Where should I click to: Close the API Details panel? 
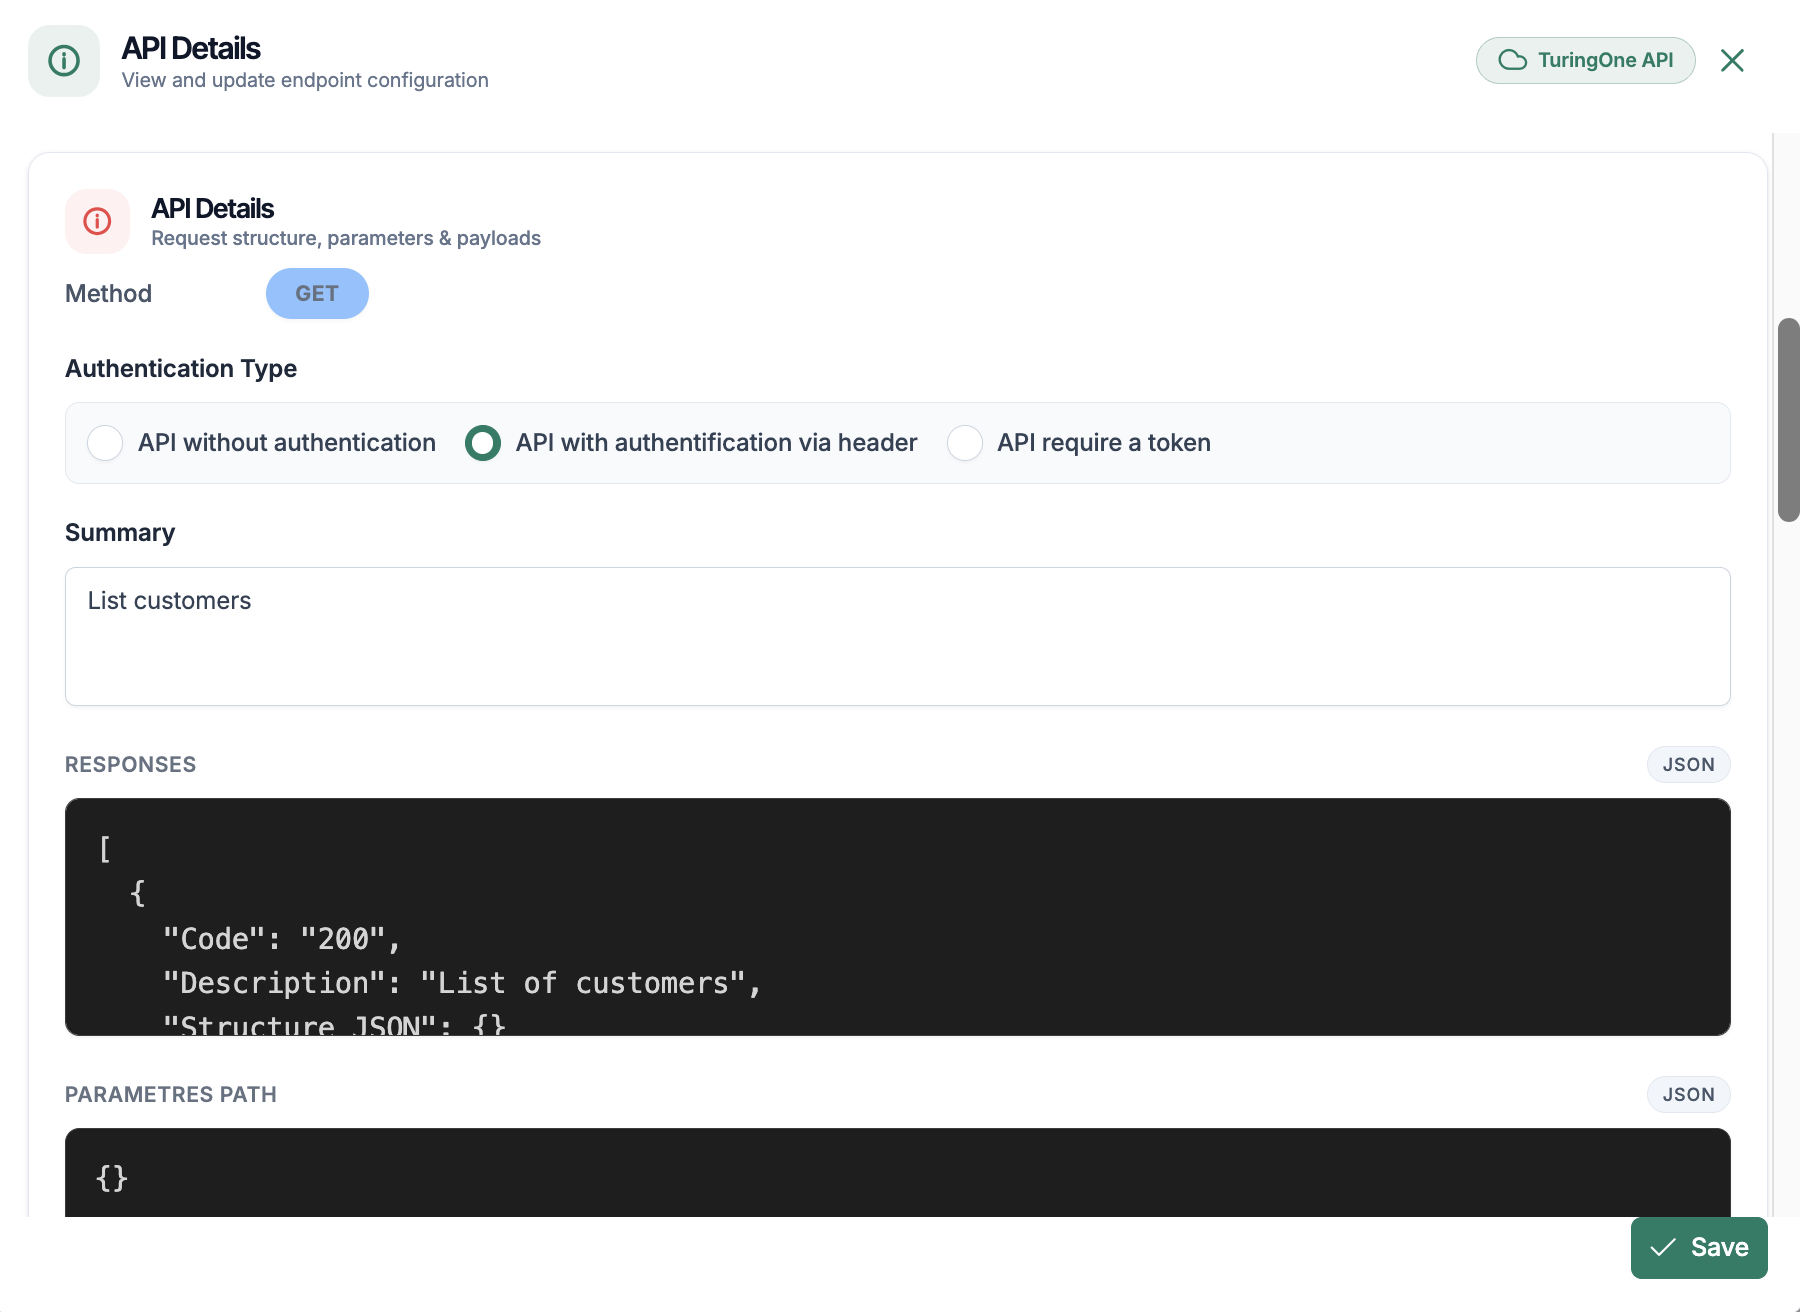[x=1732, y=61]
